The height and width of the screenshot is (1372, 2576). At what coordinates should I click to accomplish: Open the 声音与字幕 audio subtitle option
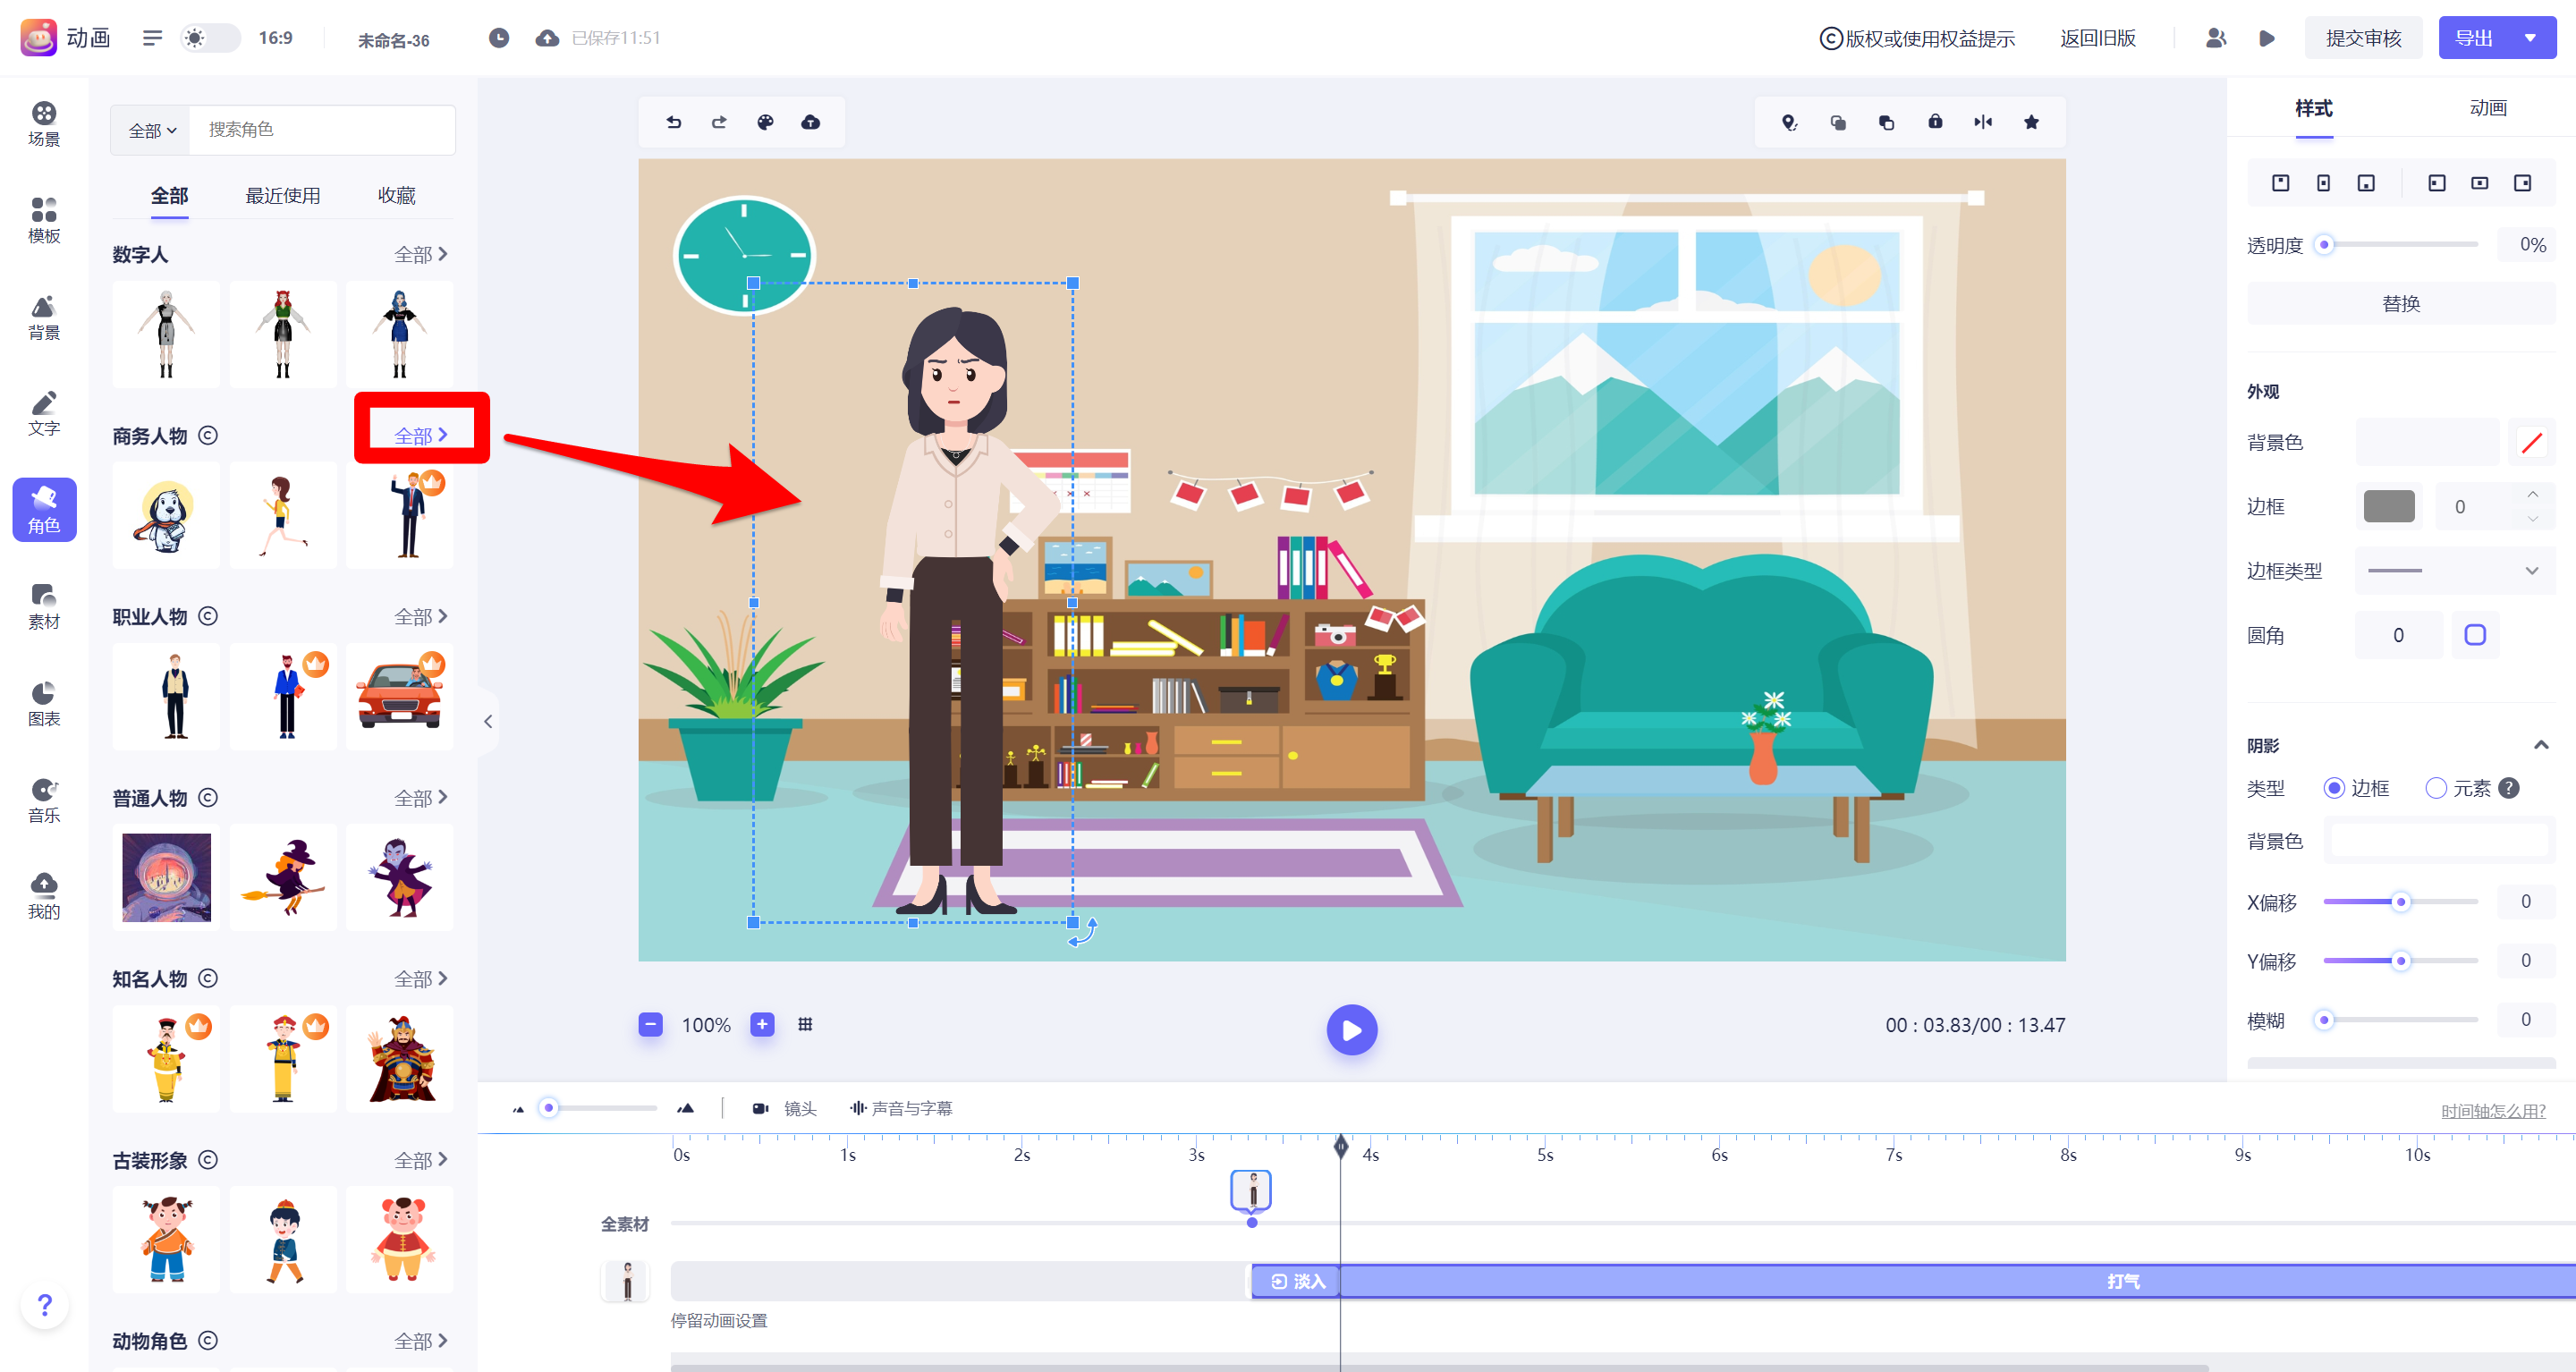pyautogui.click(x=901, y=1108)
